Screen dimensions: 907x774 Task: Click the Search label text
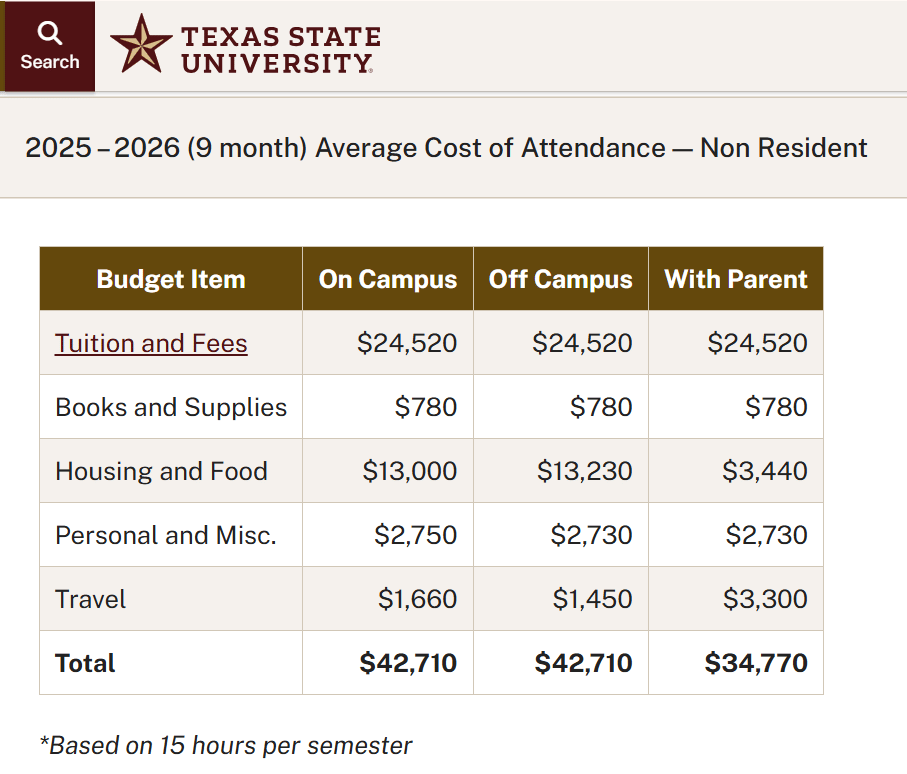[x=49, y=61]
